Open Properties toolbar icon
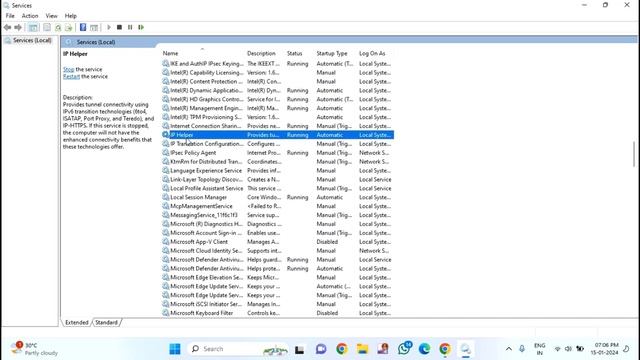Viewport: 640px width, 360px height. (47, 27)
